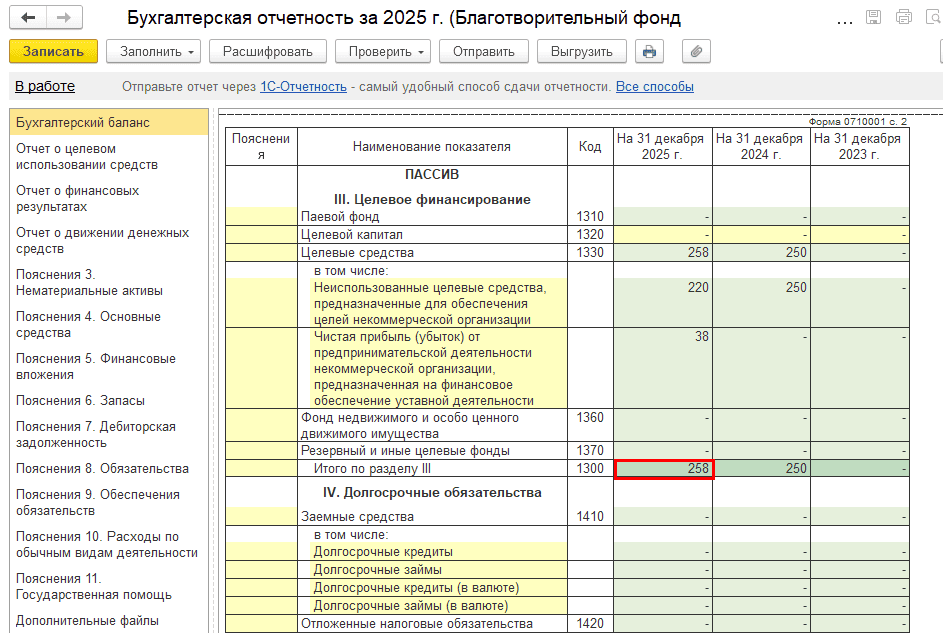Switch to Отчет о движении денежных средств

[x=102, y=241]
